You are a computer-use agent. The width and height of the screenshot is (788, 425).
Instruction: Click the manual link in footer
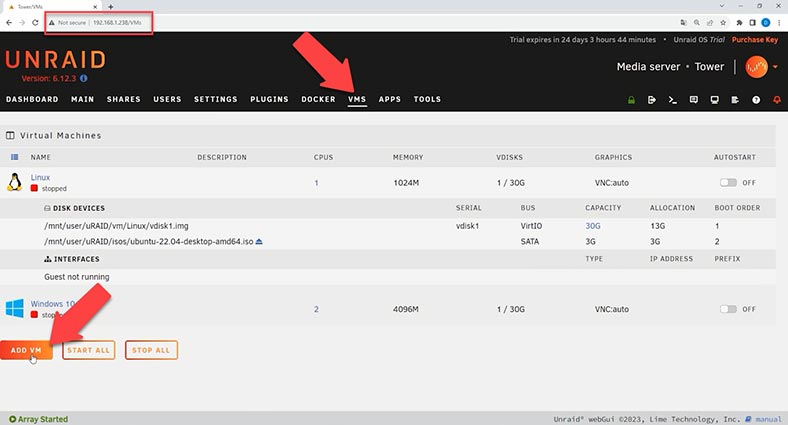(x=768, y=419)
